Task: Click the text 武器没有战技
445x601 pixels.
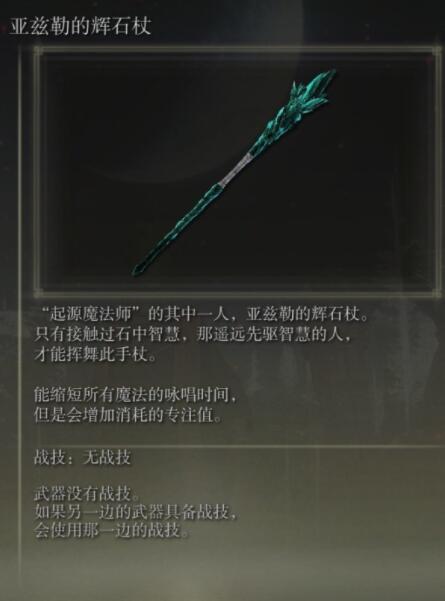Action: point(87,494)
